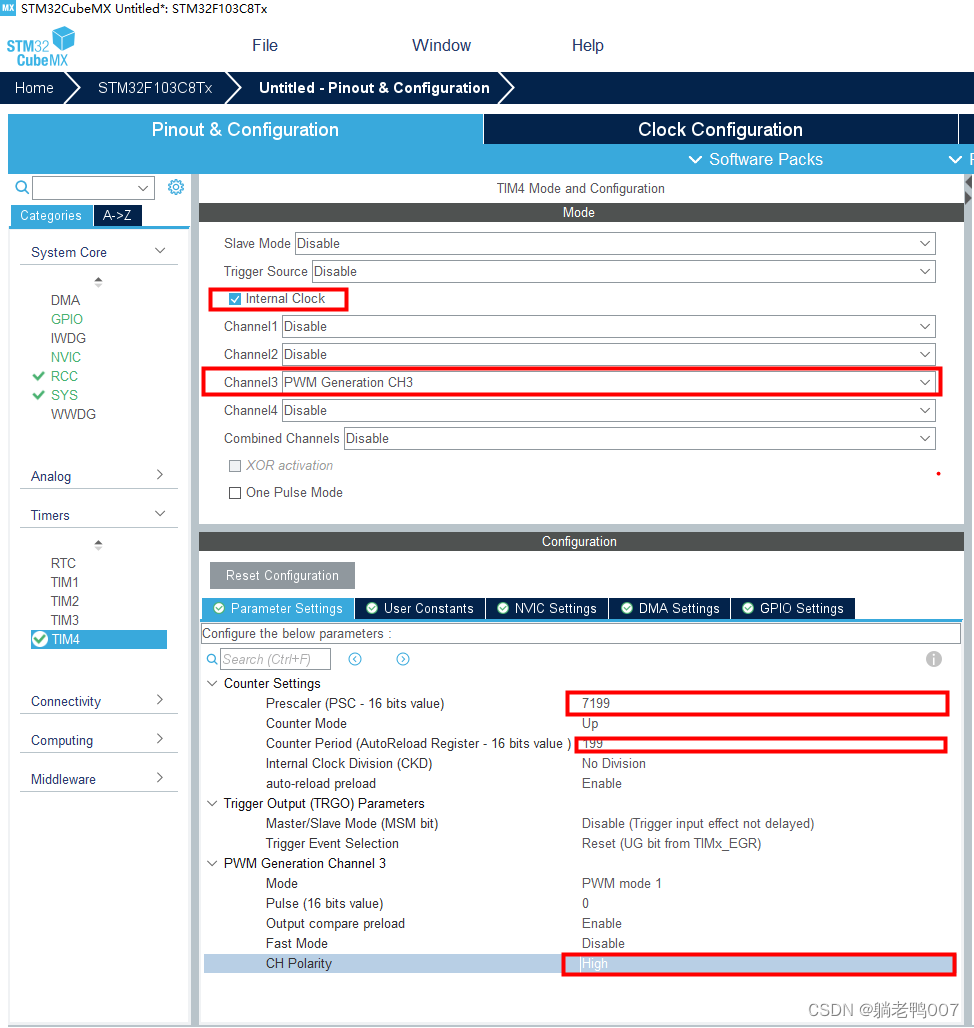Expand the Software Packs menu

(x=756, y=159)
